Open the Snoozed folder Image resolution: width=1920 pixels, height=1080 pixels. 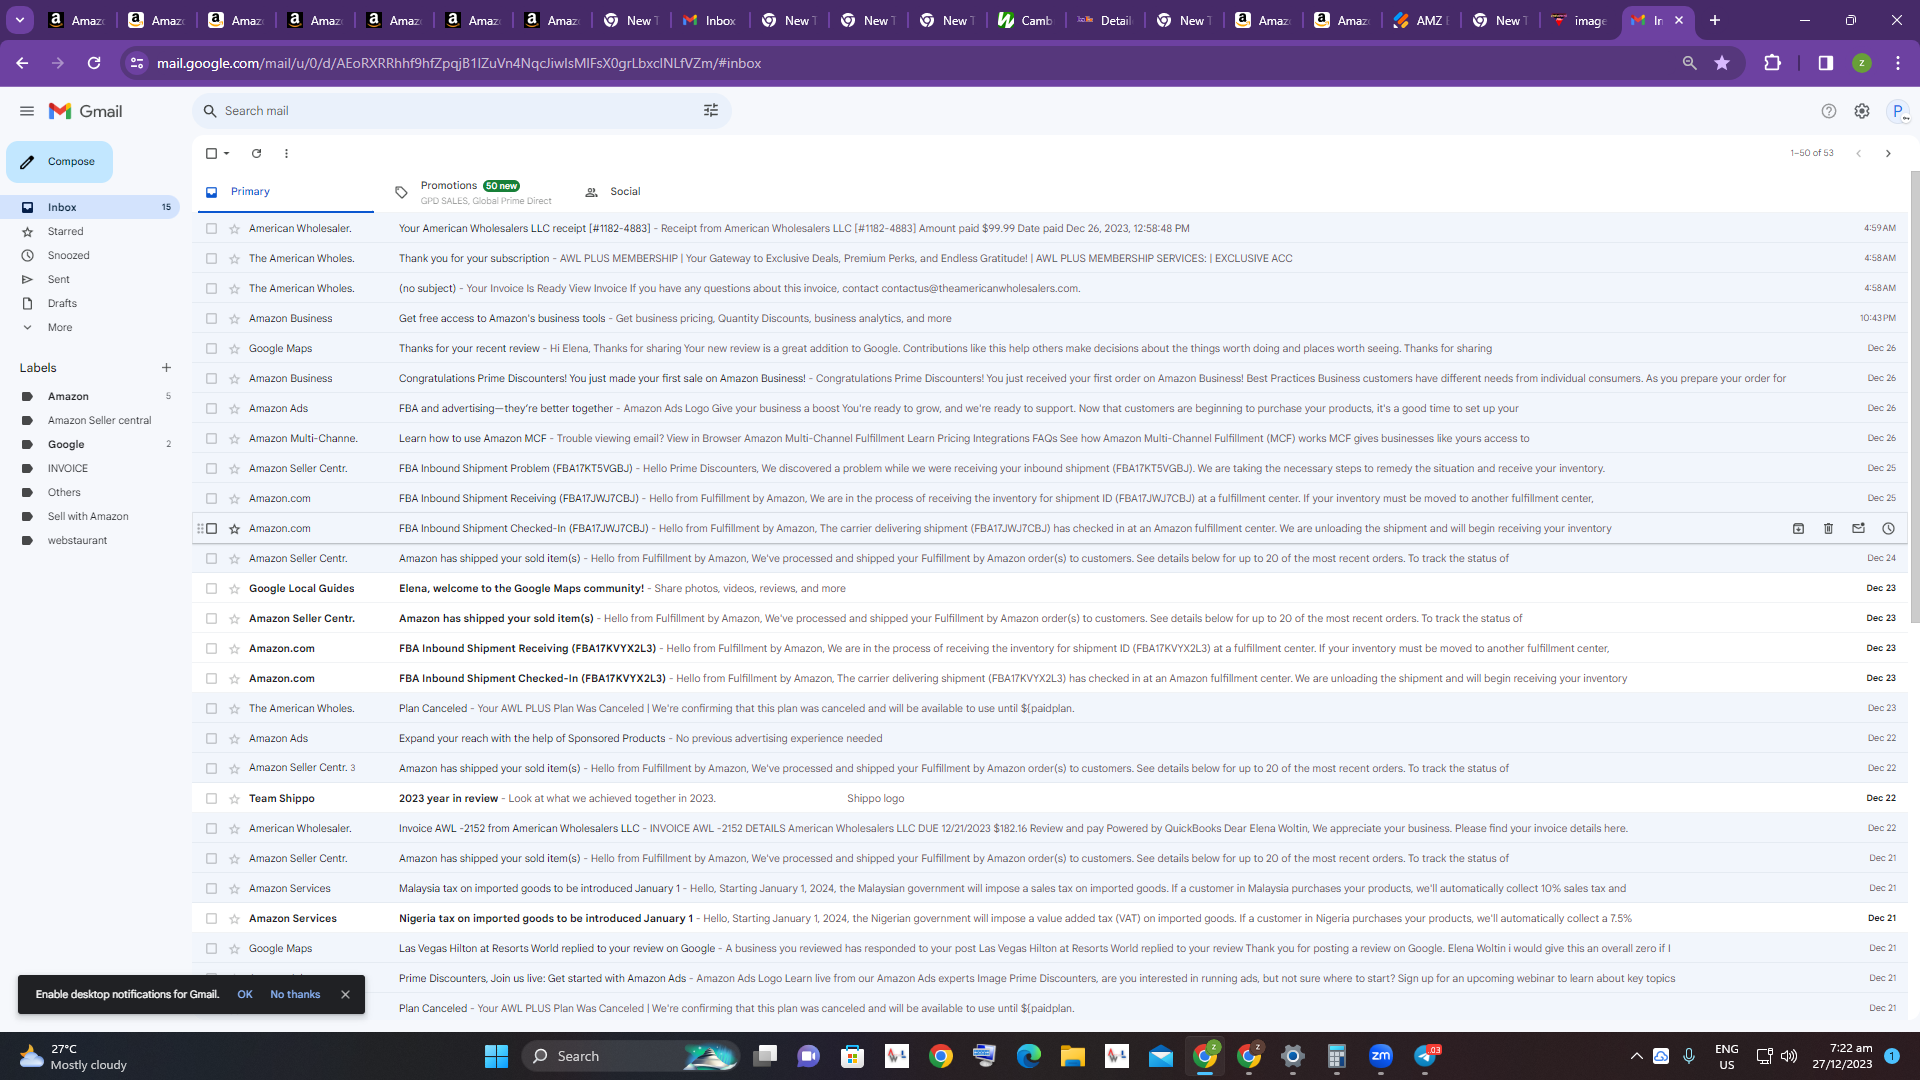click(x=69, y=255)
